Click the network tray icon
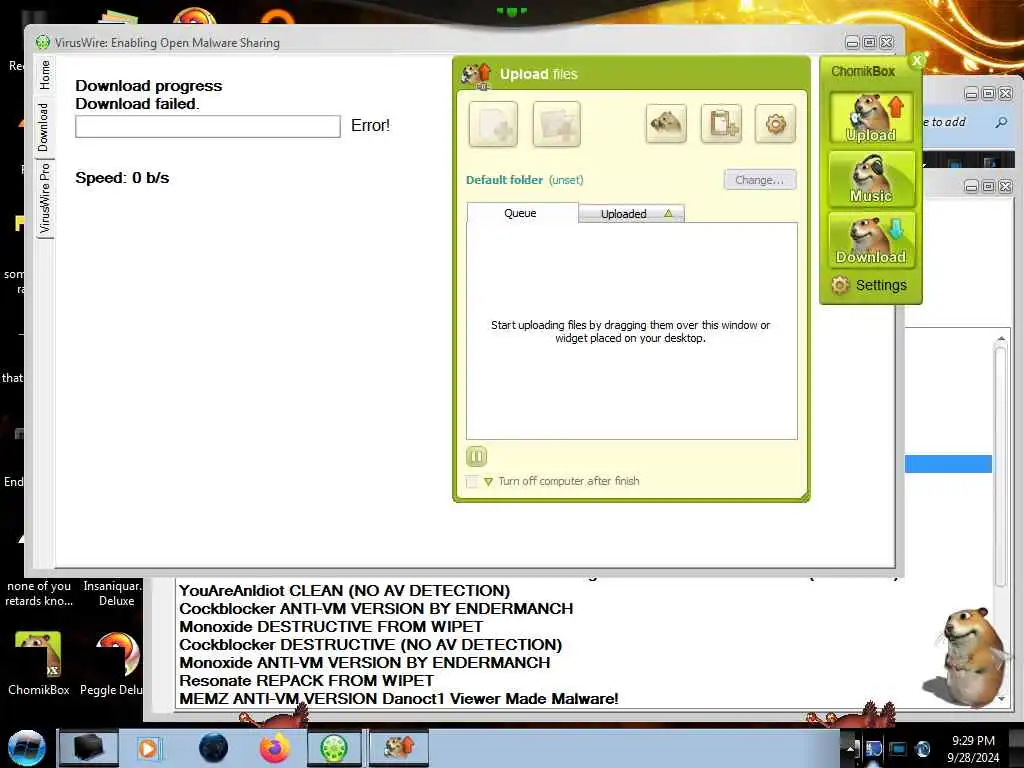This screenshot has height=768, width=1024. tap(874, 749)
